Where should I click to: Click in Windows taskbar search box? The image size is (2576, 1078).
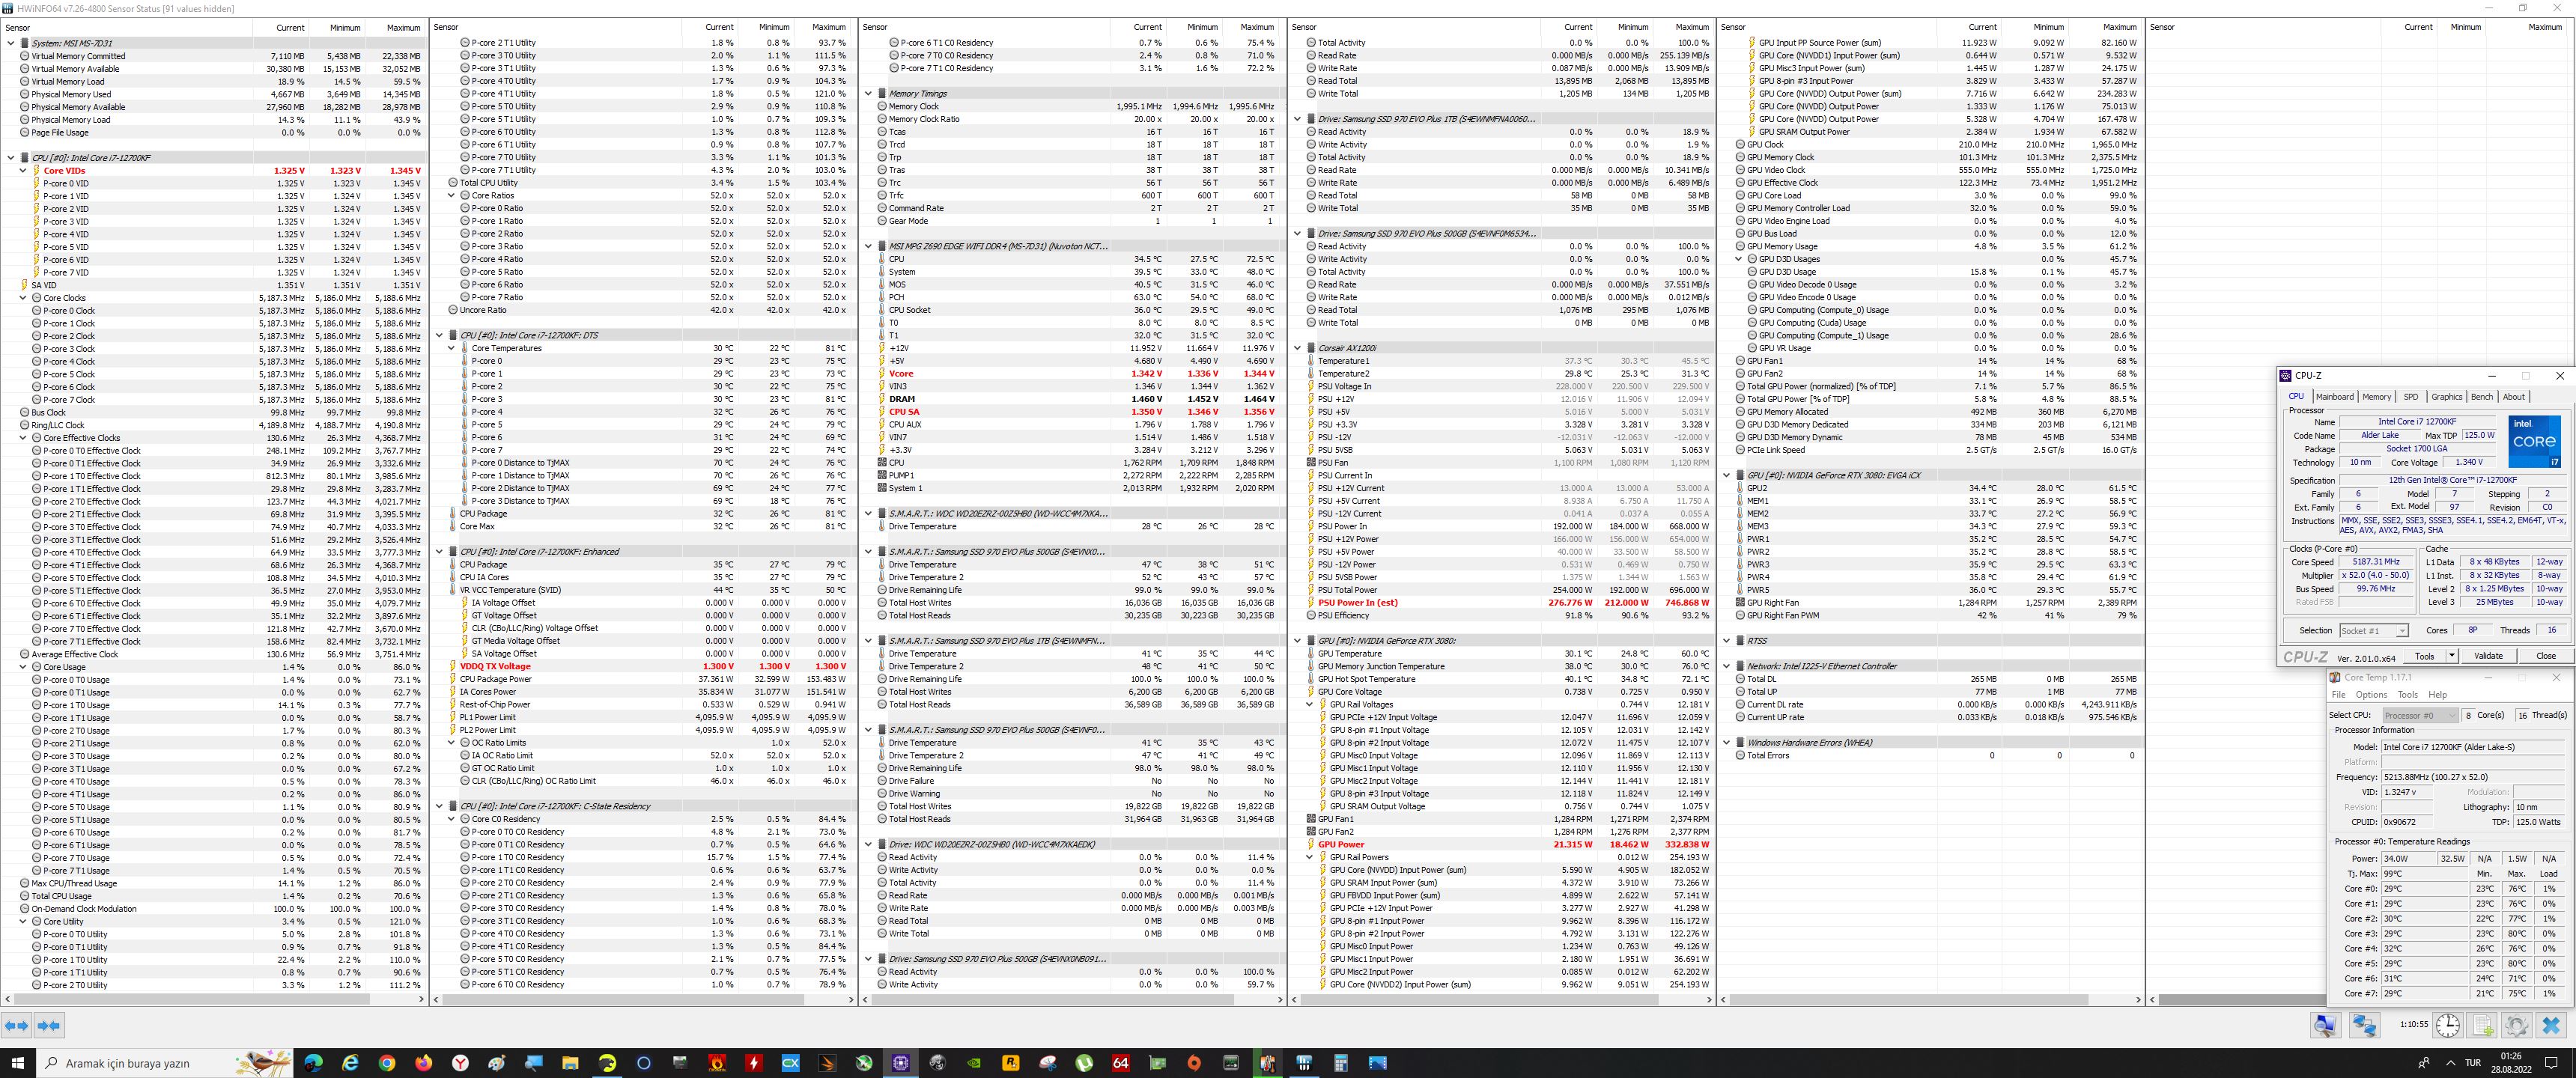[x=165, y=1063]
